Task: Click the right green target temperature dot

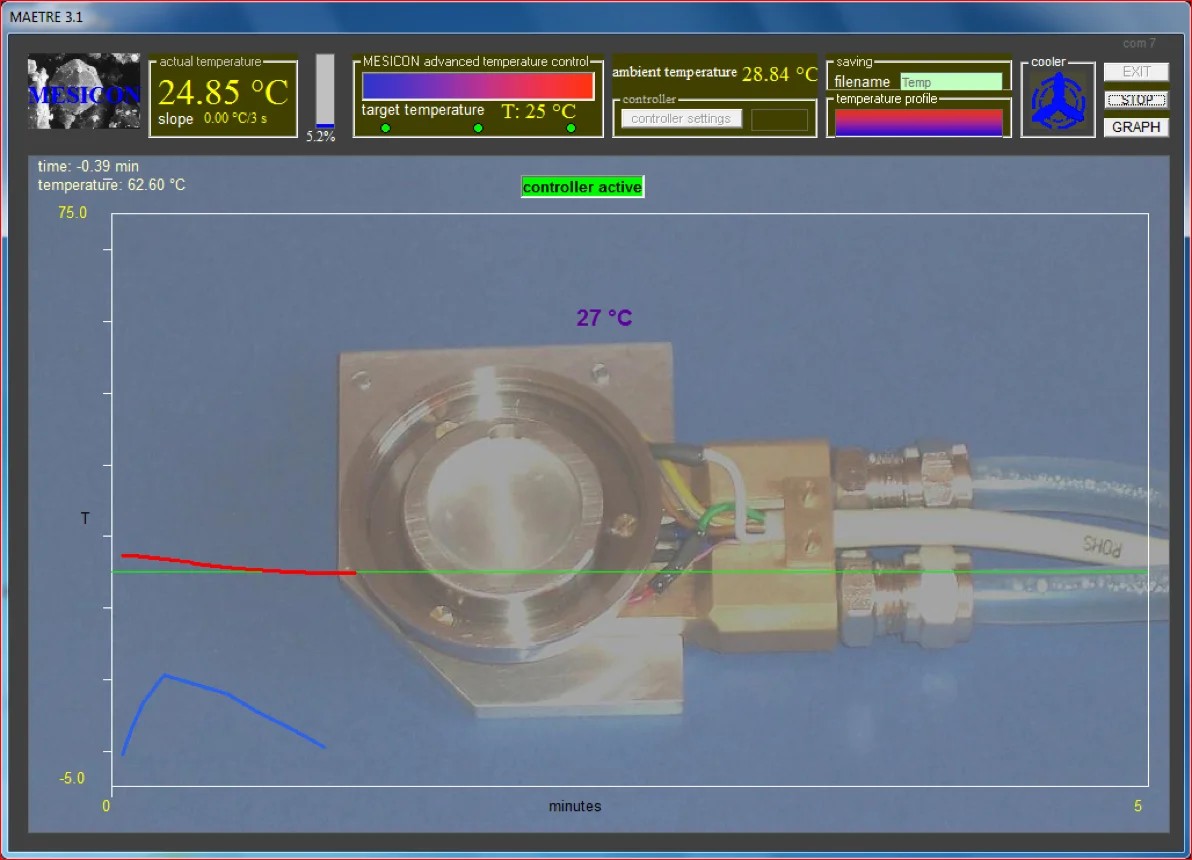Action: [x=571, y=128]
